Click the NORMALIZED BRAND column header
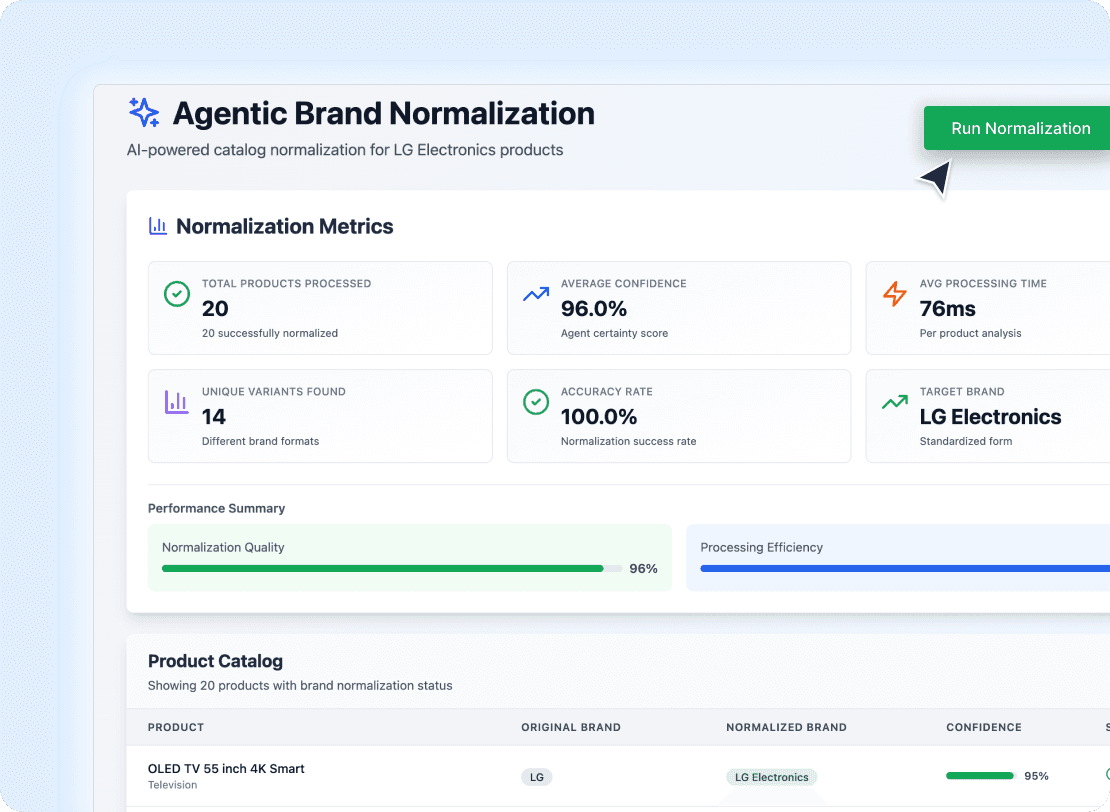 click(786, 727)
